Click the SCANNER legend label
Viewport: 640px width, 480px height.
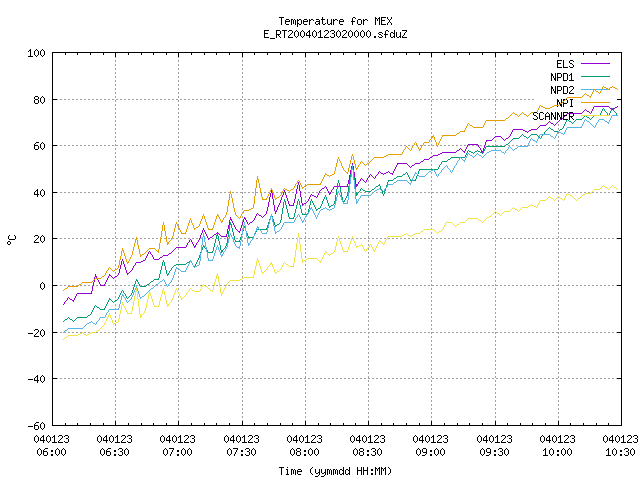click(553, 116)
